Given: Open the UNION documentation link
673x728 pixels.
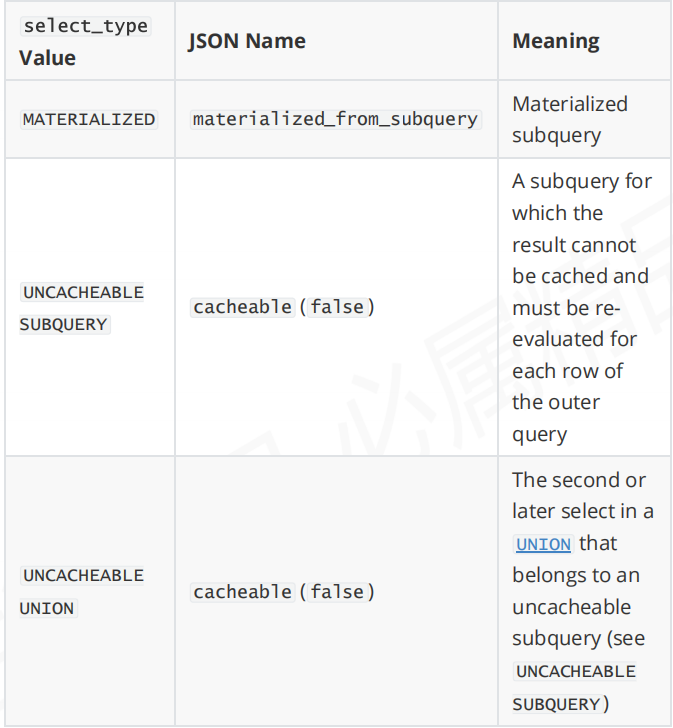Looking at the screenshot, I should click(543, 544).
